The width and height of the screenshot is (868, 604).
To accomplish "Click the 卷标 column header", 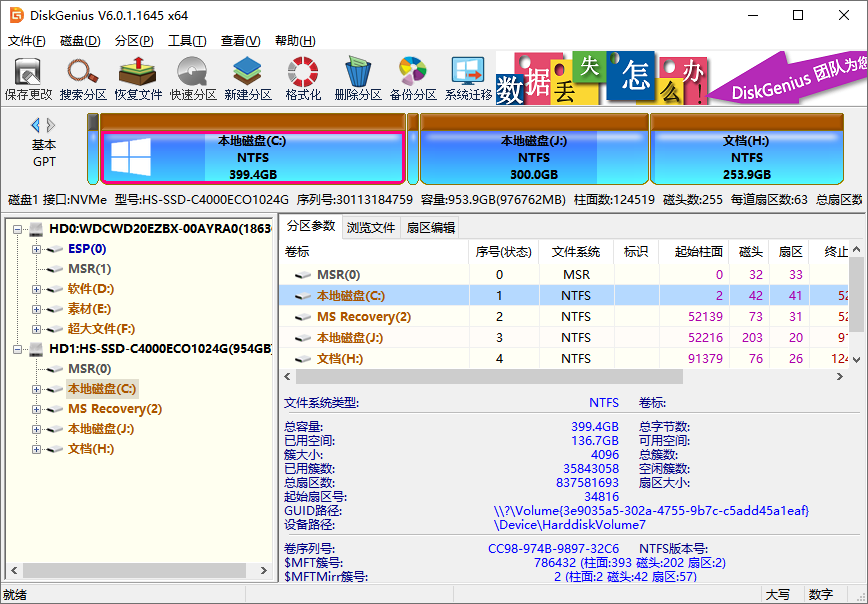I will [x=374, y=252].
